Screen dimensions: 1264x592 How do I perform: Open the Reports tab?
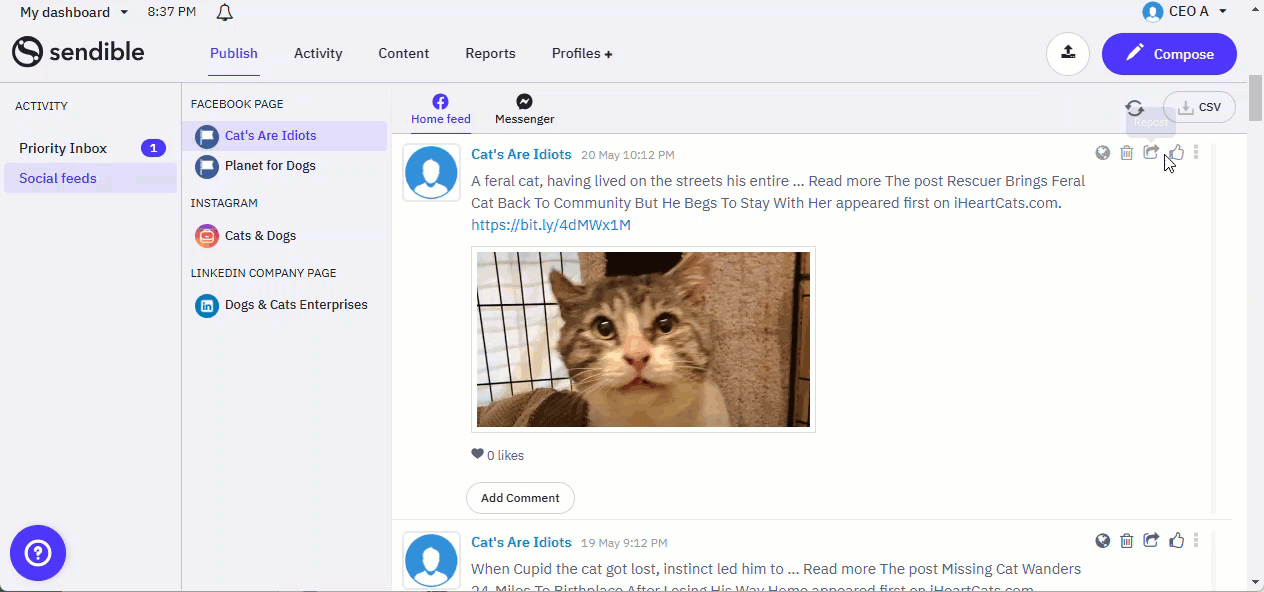[490, 54]
